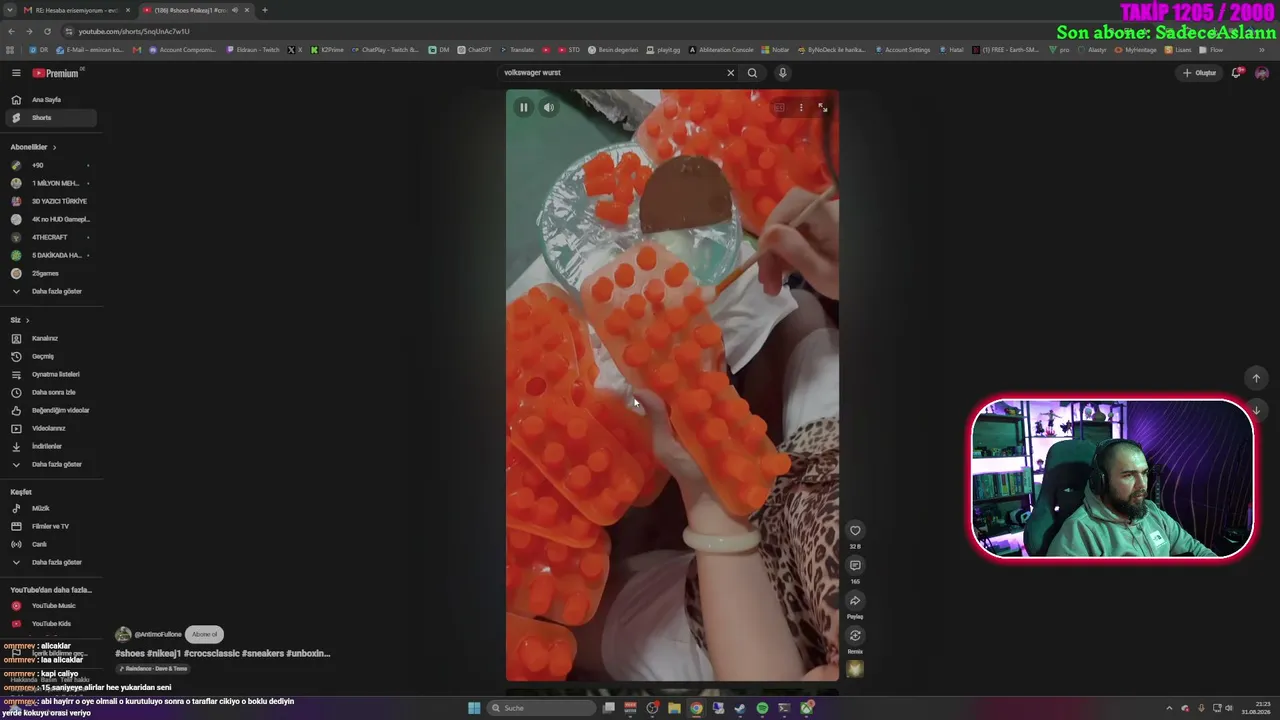The width and height of the screenshot is (1280, 720).
Task: Expand the Siz section header
Action: pos(20,320)
